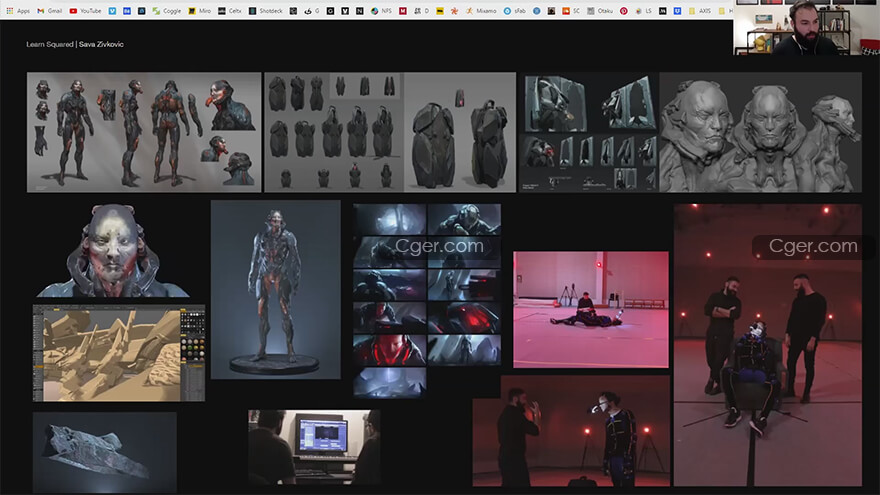The height and width of the screenshot is (495, 880).
Task: Open the LS bookmark
Action: (x=643, y=11)
